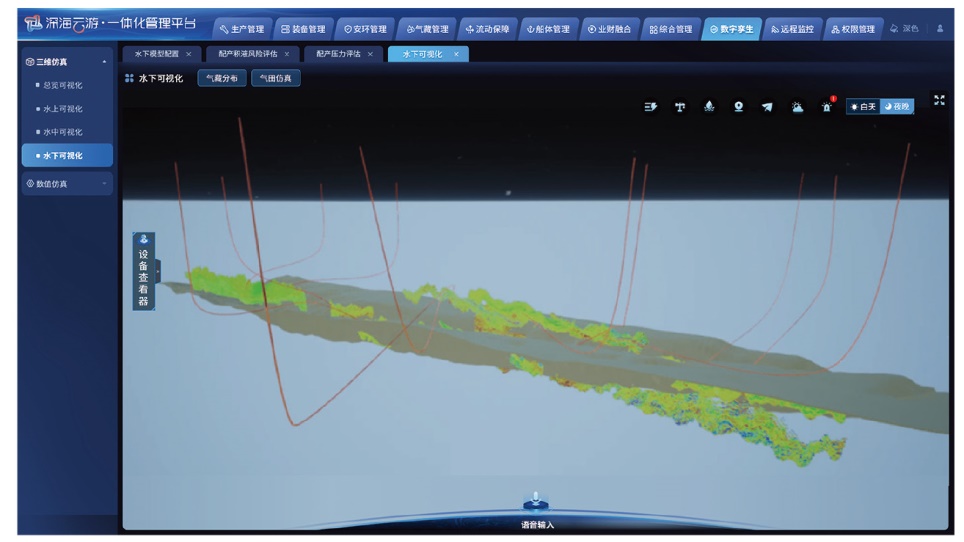Click the 气藏分布 button
Image resolution: width=964 pixels, height=542 pixels.
tap(222, 78)
